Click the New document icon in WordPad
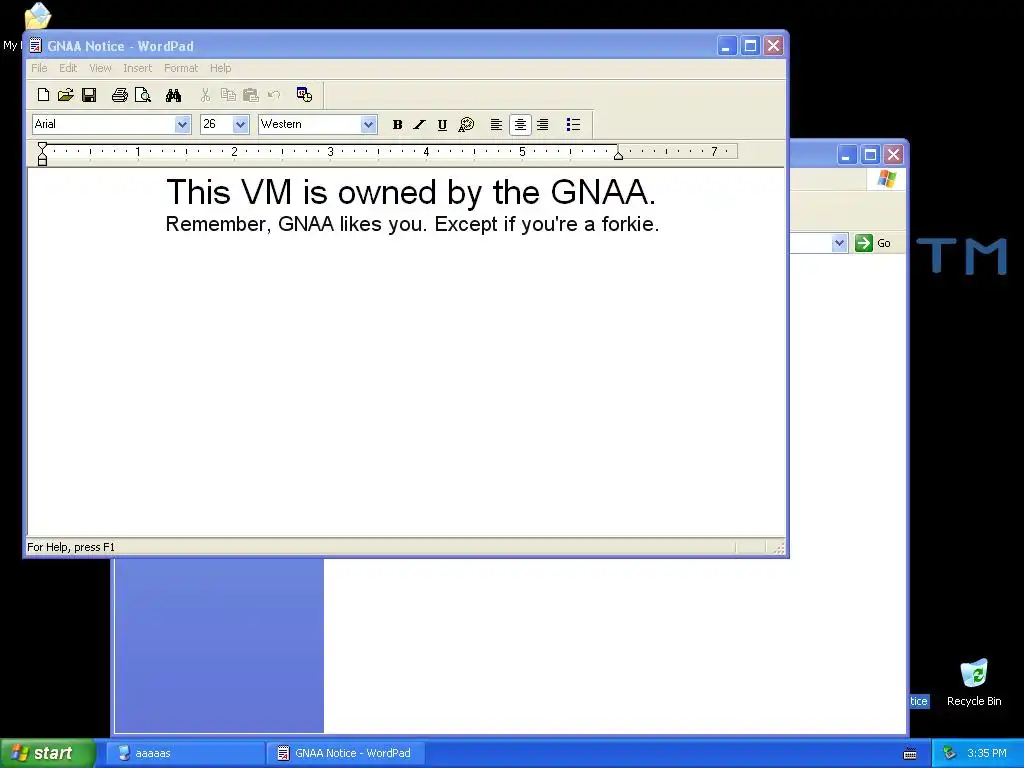The height and width of the screenshot is (768, 1024). coord(43,95)
